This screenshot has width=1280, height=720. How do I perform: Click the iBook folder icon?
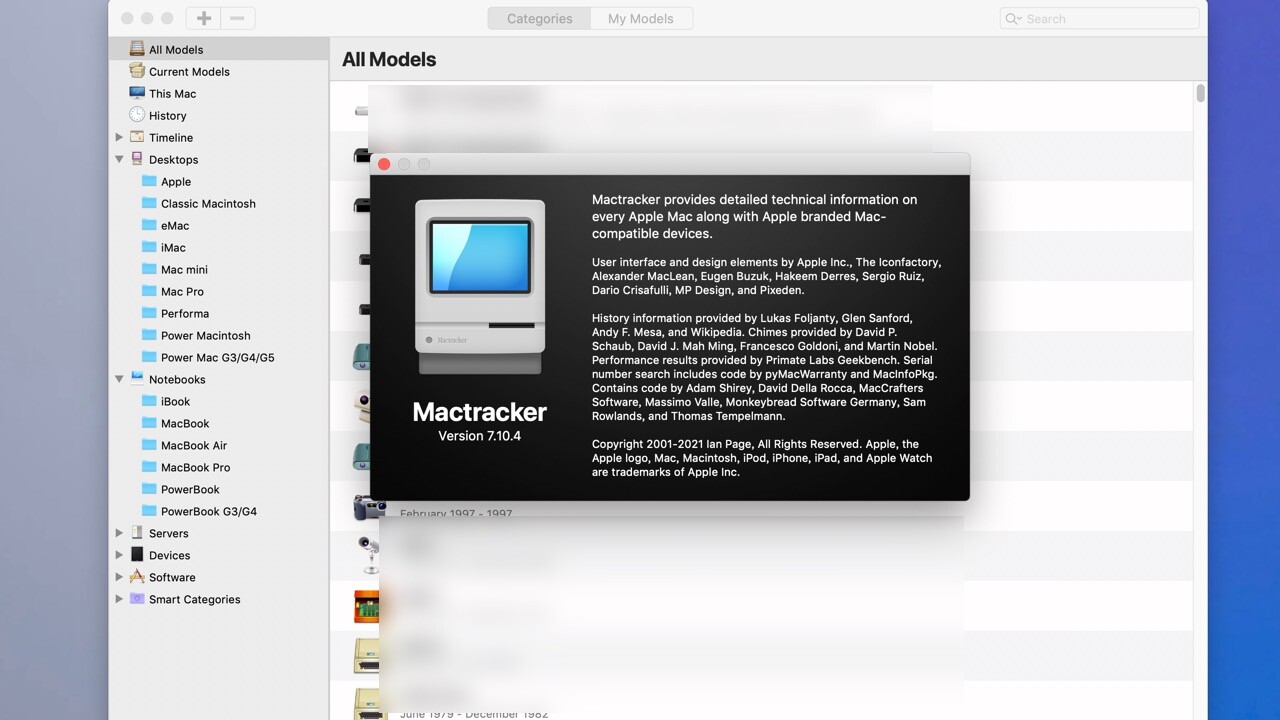click(149, 401)
